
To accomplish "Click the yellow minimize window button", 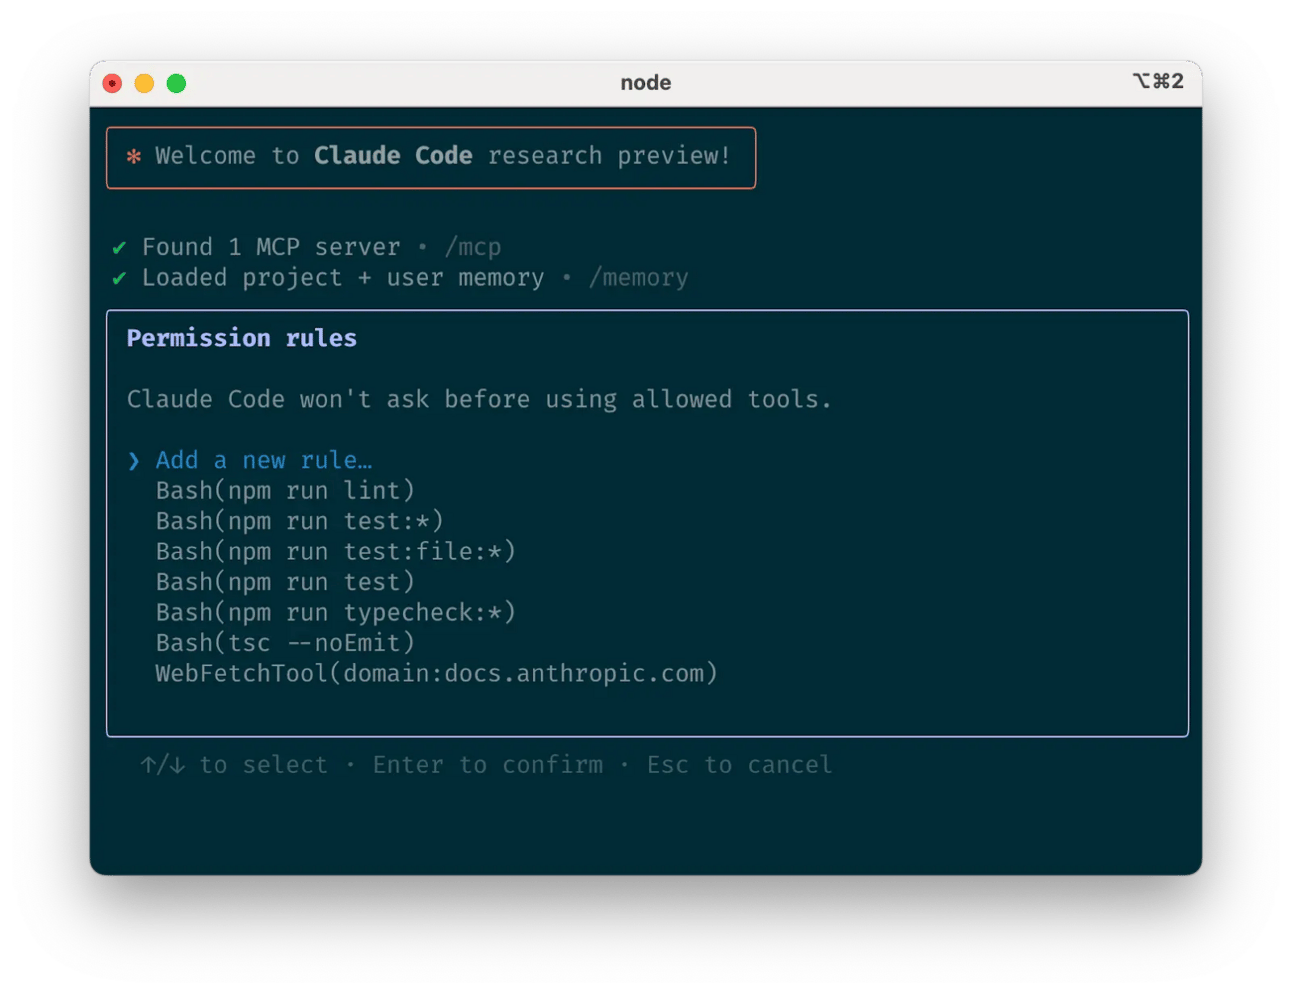I will click(x=144, y=83).
